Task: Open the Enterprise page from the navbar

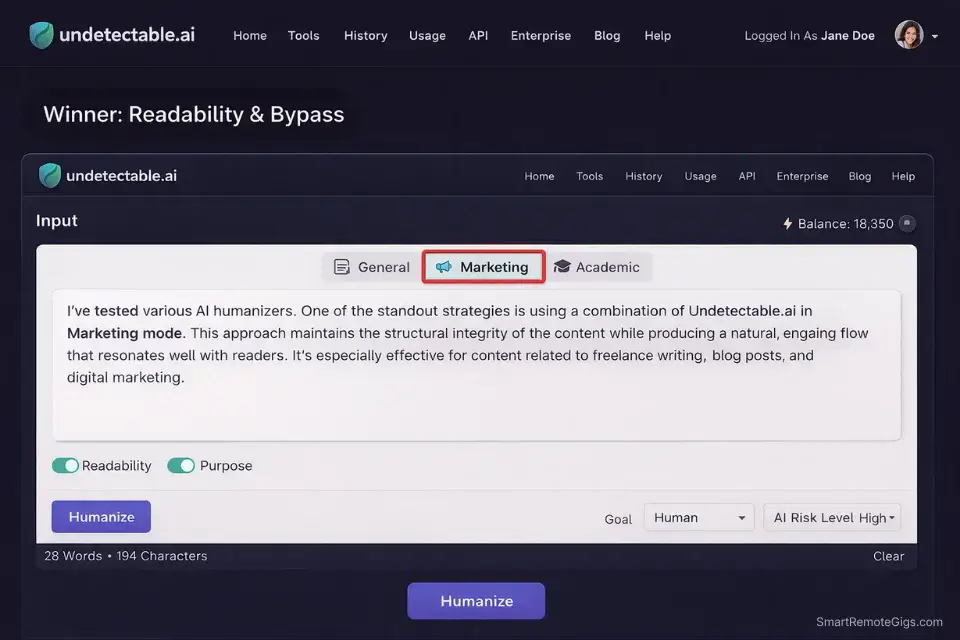Action: tap(540, 35)
